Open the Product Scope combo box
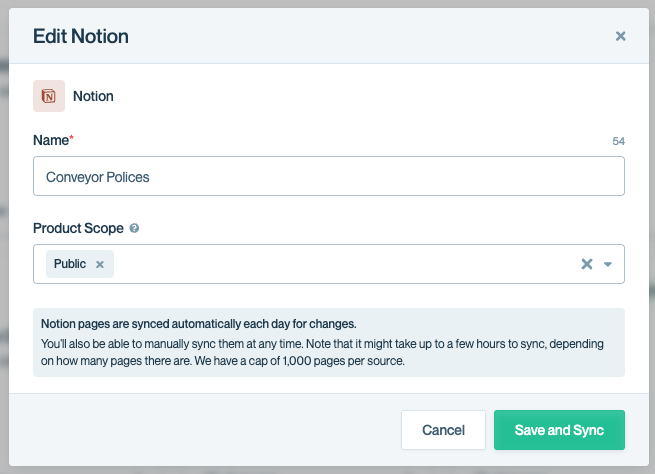 pos(340,264)
